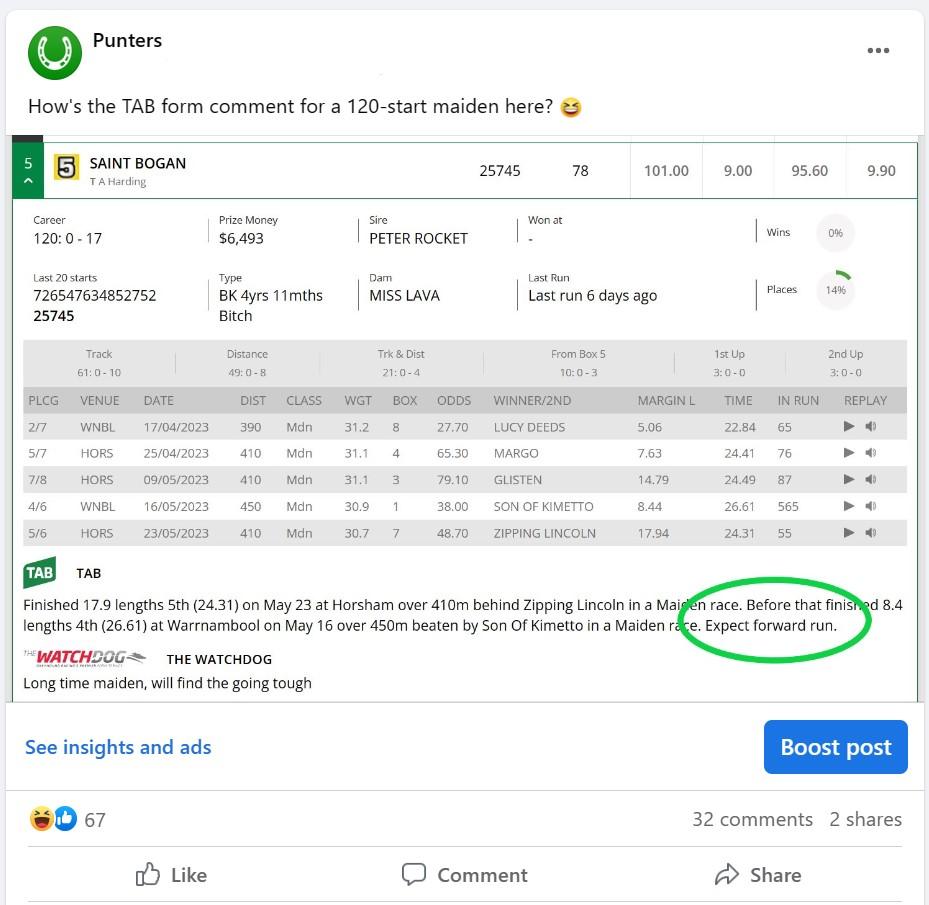Click the Saint Bogan box 5 badge

[66, 167]
